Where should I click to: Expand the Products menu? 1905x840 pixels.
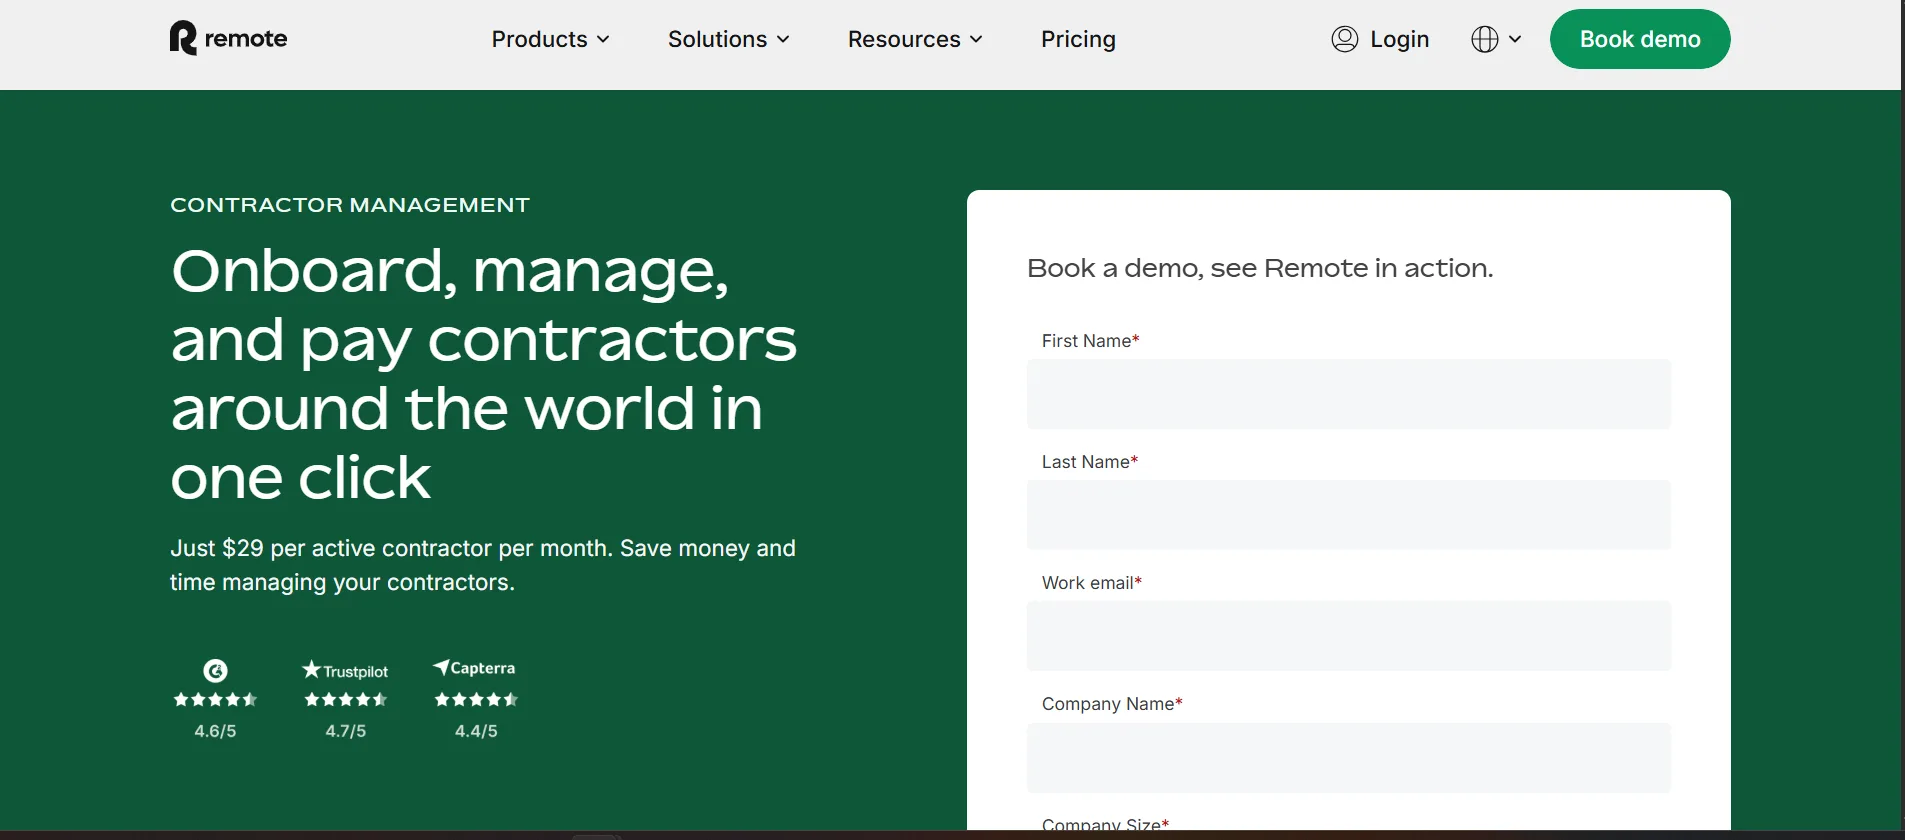pyautogui.click(x=551, y=39)
